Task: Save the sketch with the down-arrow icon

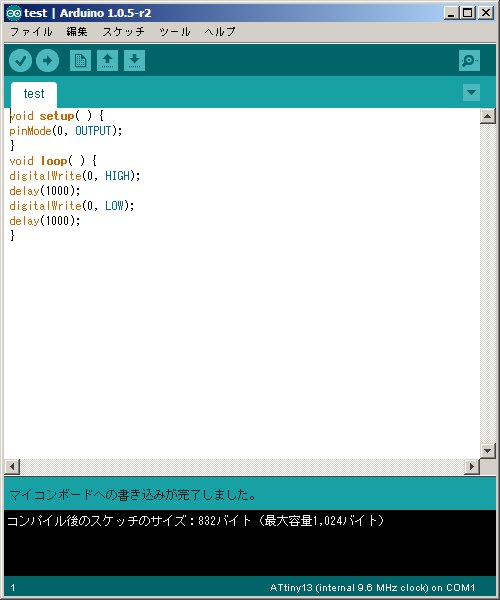Action: pos(134,60)
